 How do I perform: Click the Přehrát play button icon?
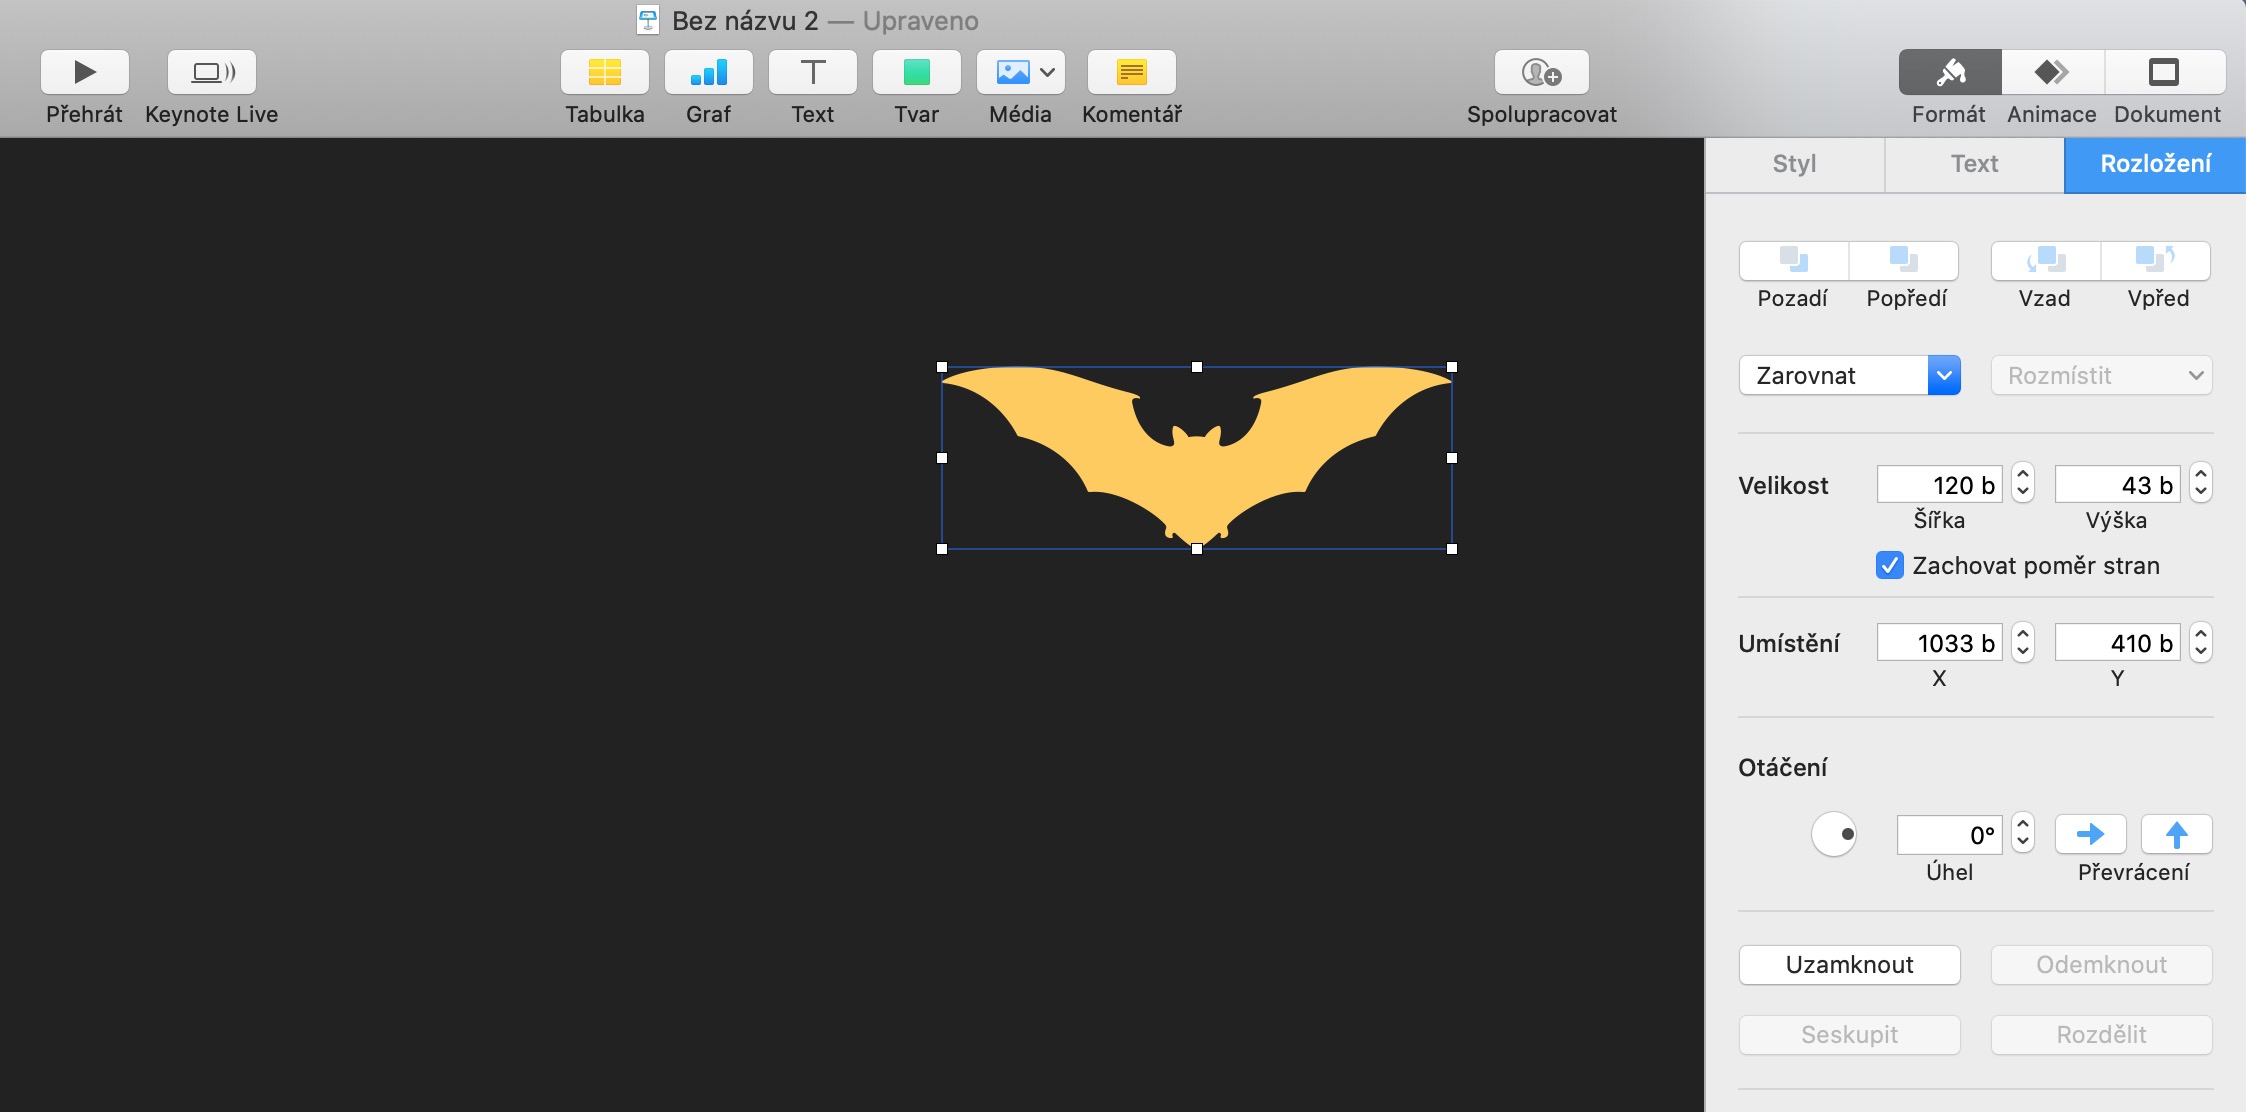pos(85,72)
